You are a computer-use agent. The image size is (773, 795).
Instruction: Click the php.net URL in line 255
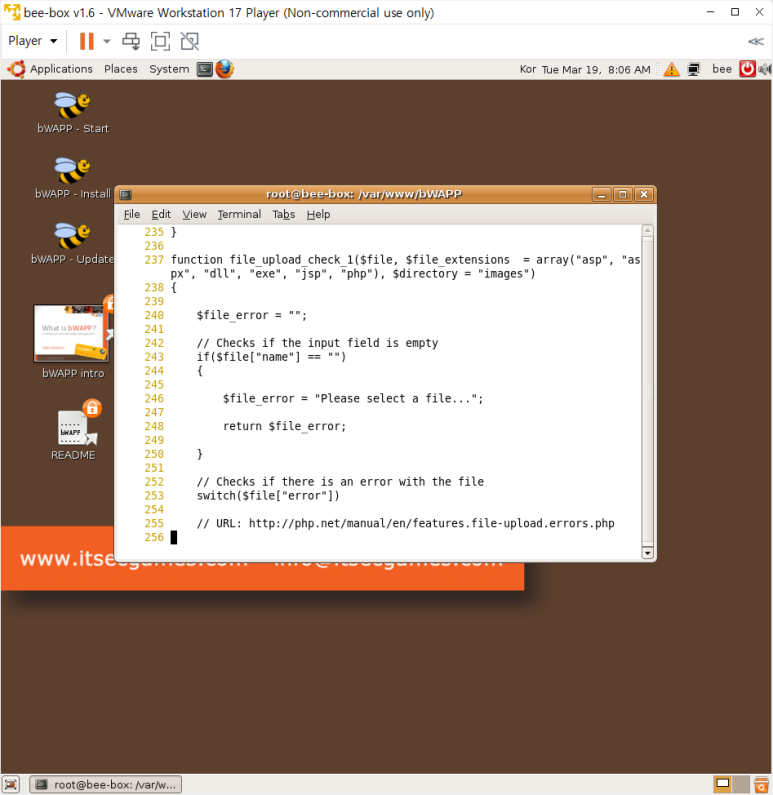(x=431, y=523)
